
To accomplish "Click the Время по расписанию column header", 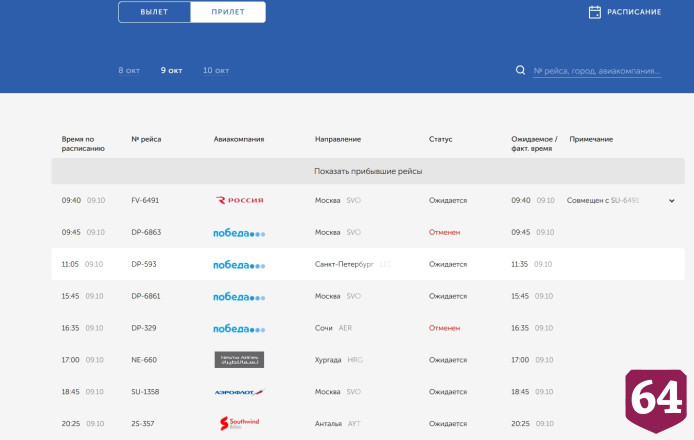I will point(83,143).
